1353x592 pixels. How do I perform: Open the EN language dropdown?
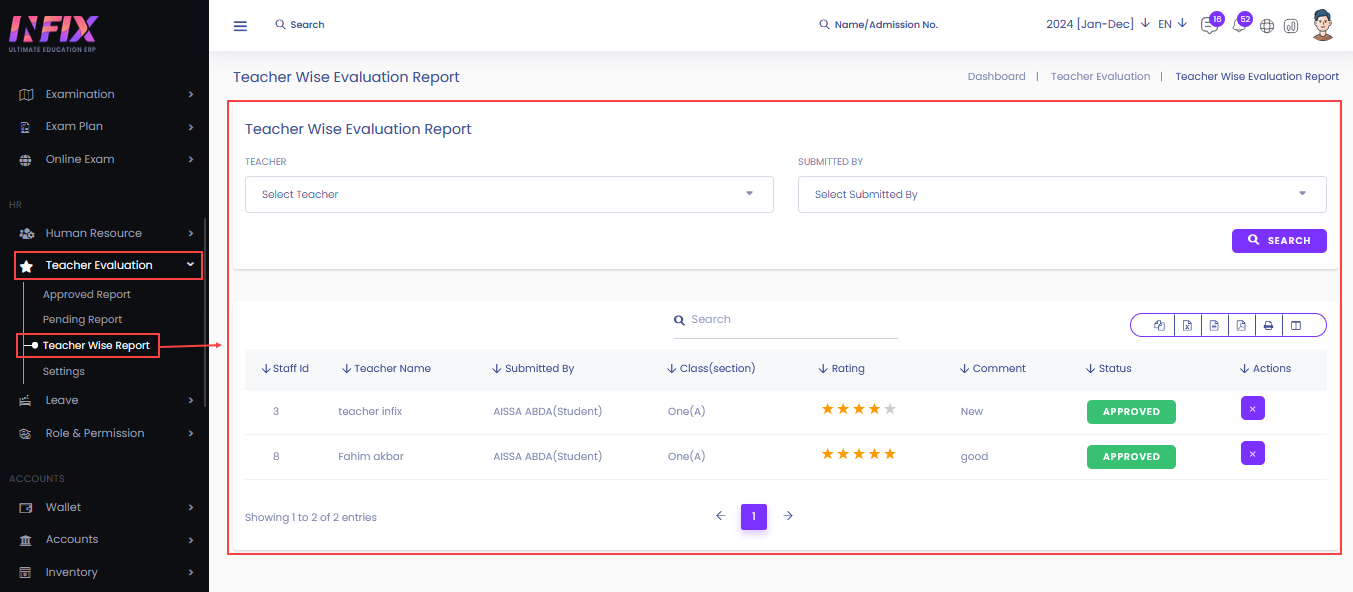pyautogui.click(x=1172, y=24)
